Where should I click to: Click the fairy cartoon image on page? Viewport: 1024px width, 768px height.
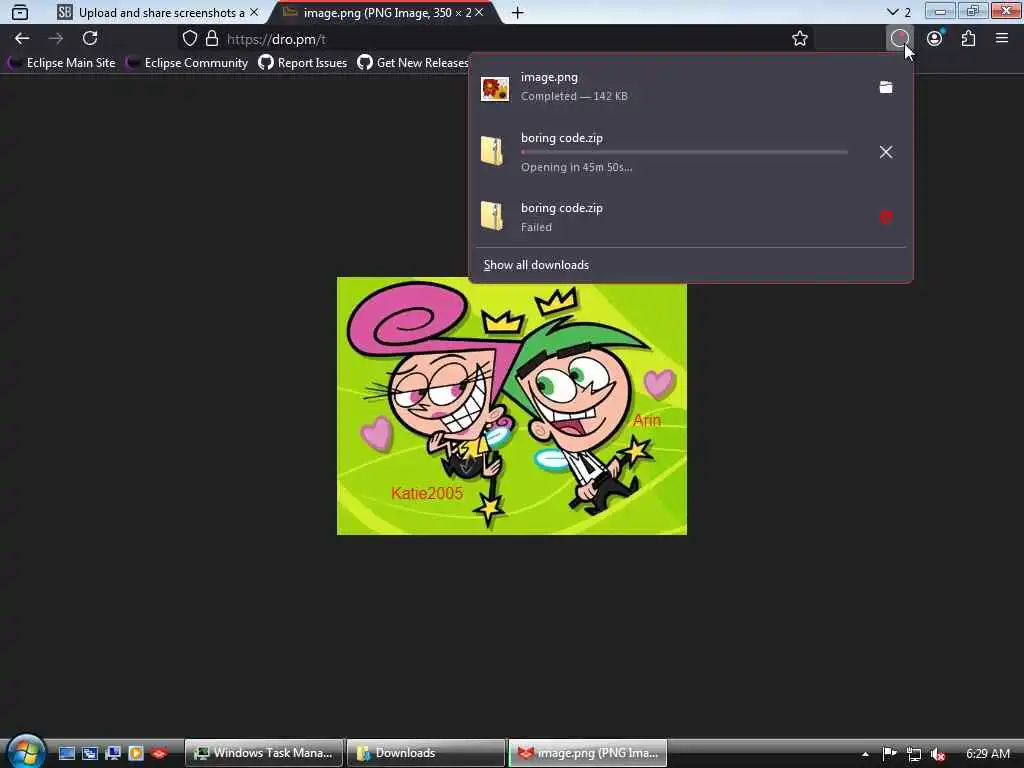[511, 406]
